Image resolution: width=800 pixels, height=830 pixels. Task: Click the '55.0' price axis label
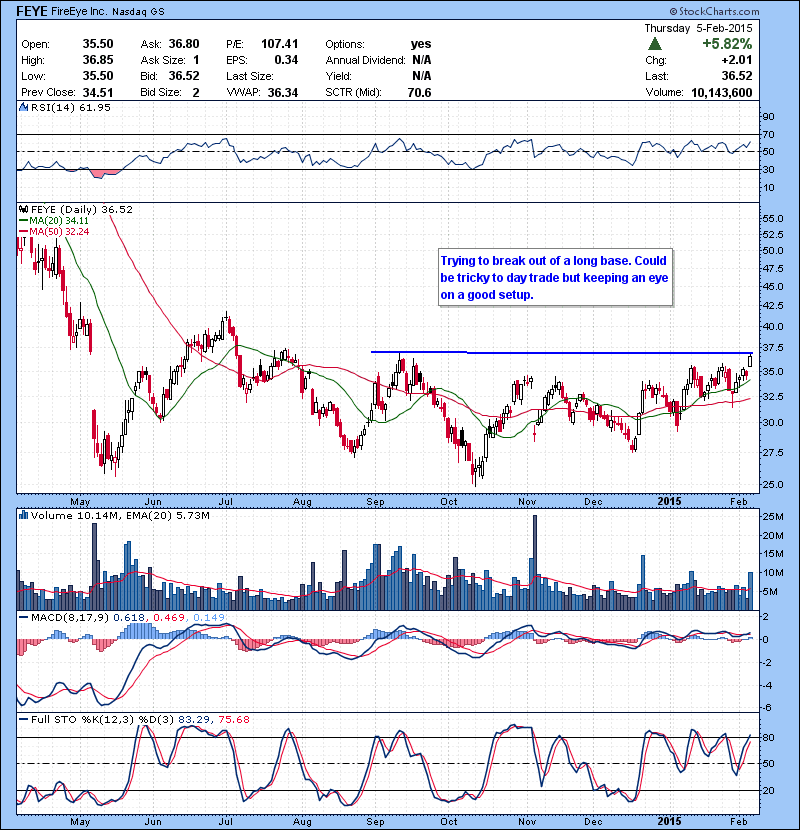point(773,219)
